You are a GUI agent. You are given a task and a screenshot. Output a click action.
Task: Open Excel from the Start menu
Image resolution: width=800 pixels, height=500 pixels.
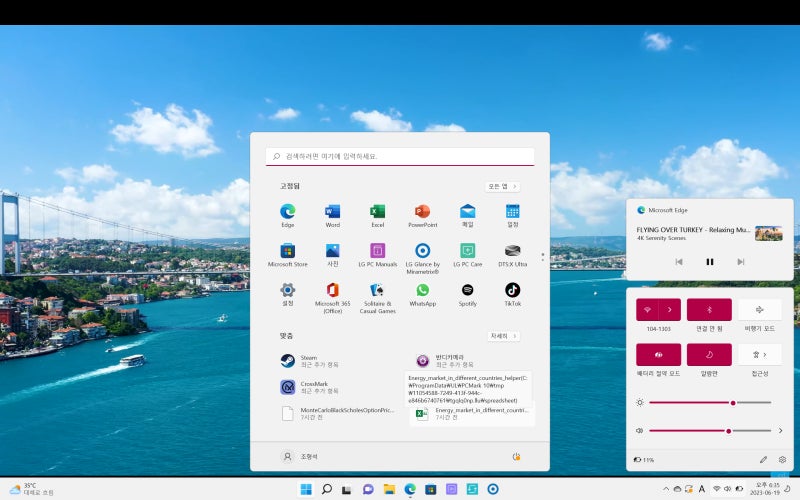(378, 215)
